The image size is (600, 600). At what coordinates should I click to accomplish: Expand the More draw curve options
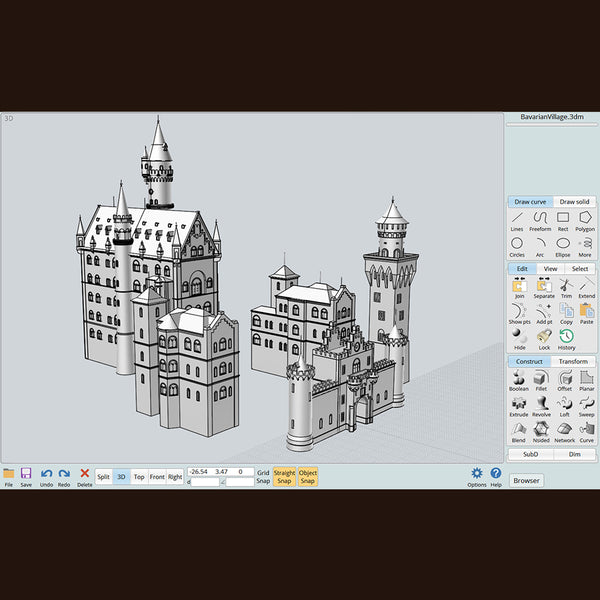pyautogui.click(x=585, y=245)
